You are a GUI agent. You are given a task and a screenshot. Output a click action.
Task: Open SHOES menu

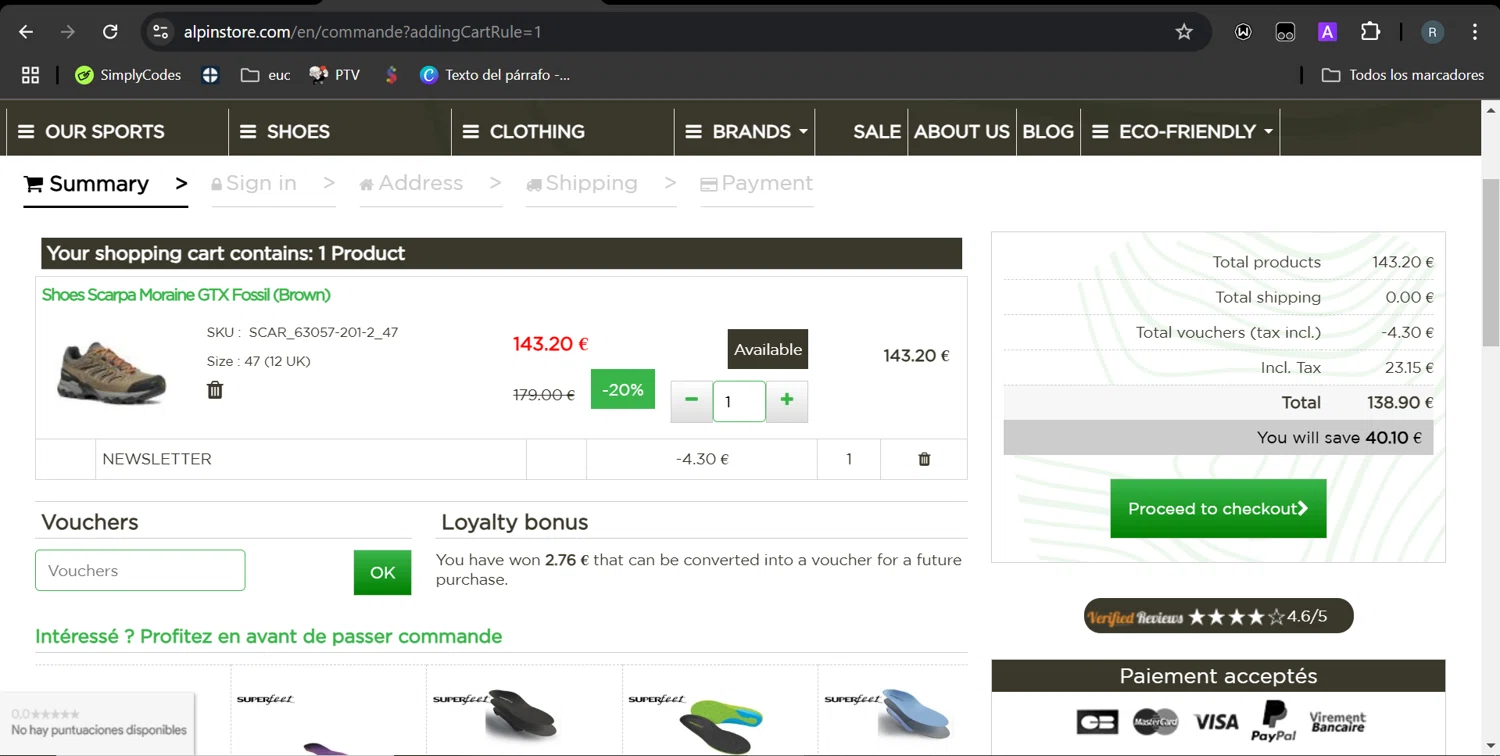pos(285,132)
